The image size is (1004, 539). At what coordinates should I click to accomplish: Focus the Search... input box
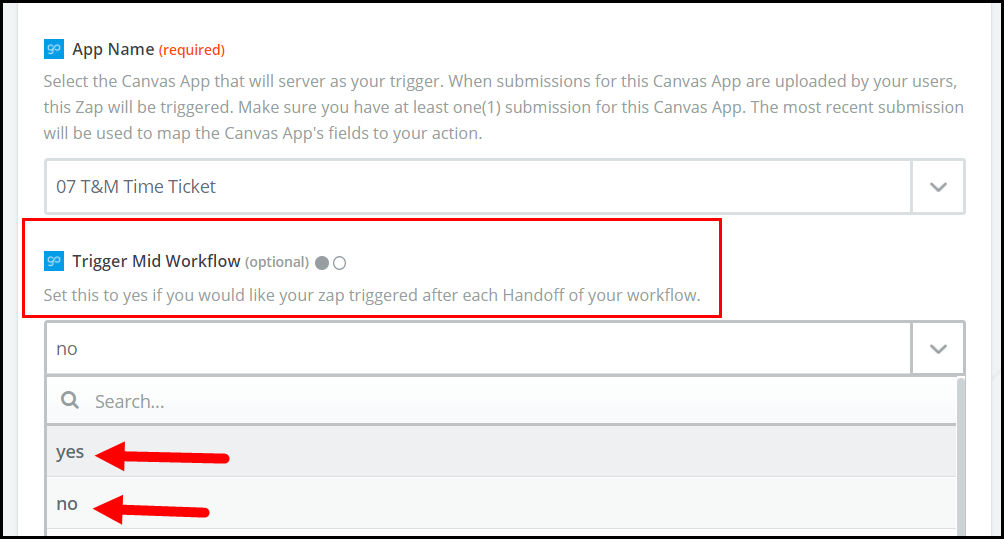[500, 401]
